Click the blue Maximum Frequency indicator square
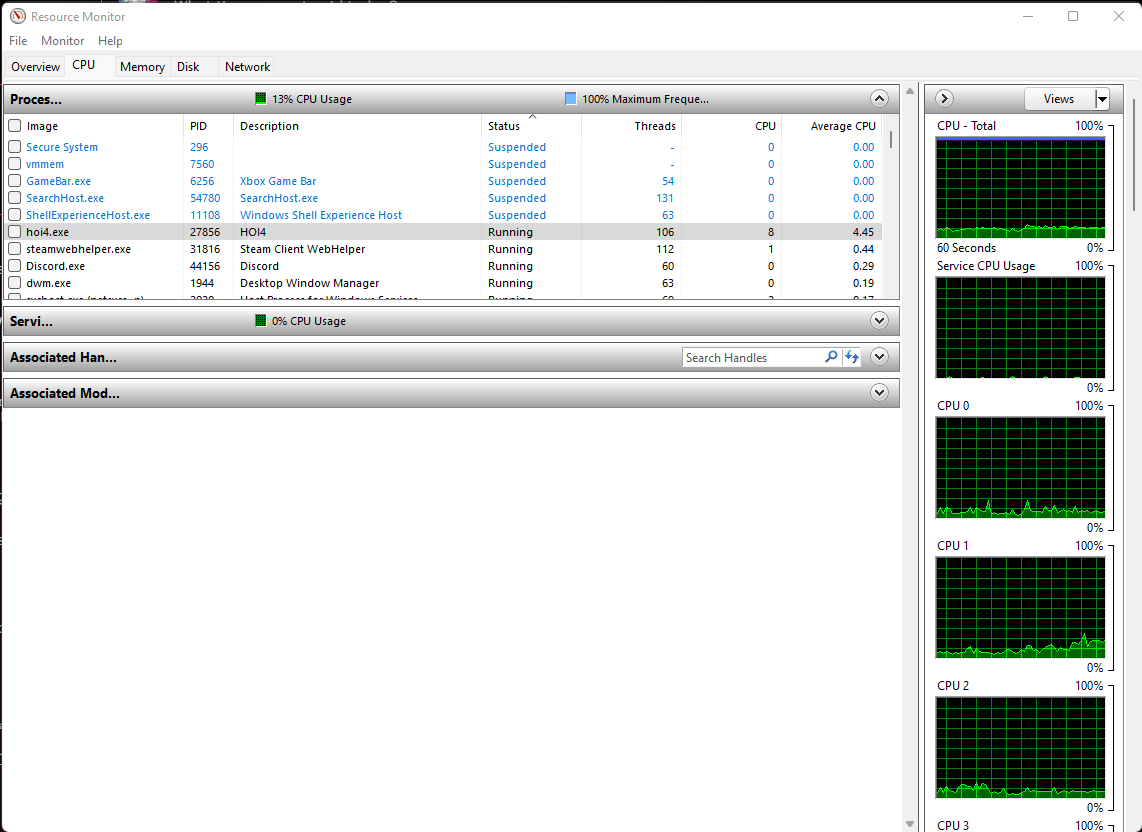Screen dimensions: 1142x832 click(x=570, y=99)
